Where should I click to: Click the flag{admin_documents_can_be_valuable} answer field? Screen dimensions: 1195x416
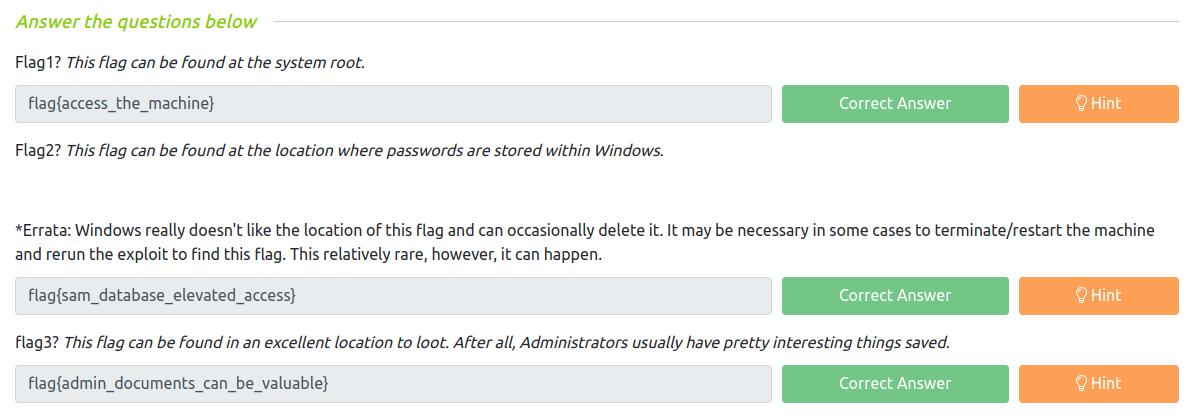point(393,384)
